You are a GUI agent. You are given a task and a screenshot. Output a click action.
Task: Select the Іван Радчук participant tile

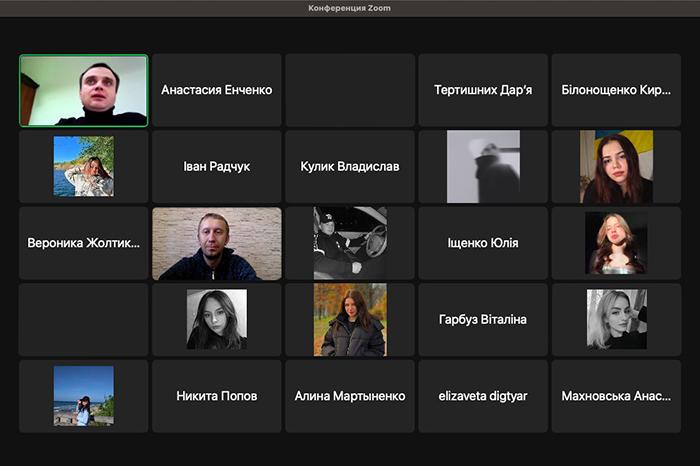click(x=217, y=166)
